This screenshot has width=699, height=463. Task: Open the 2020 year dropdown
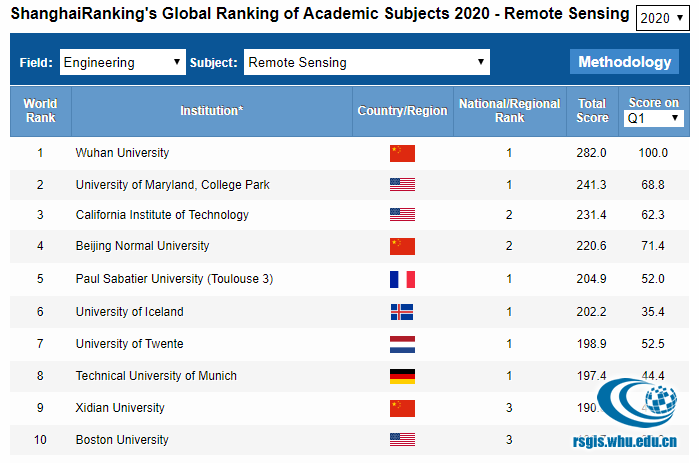662,18
